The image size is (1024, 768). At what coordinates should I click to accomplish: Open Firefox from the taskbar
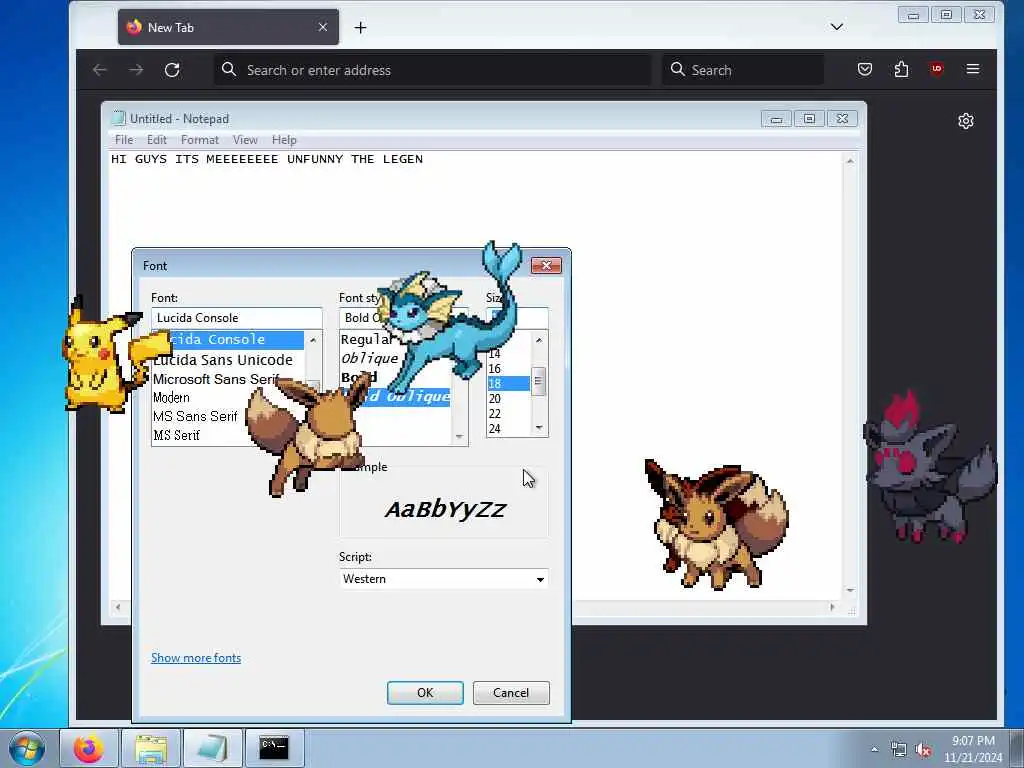(89, 748)
